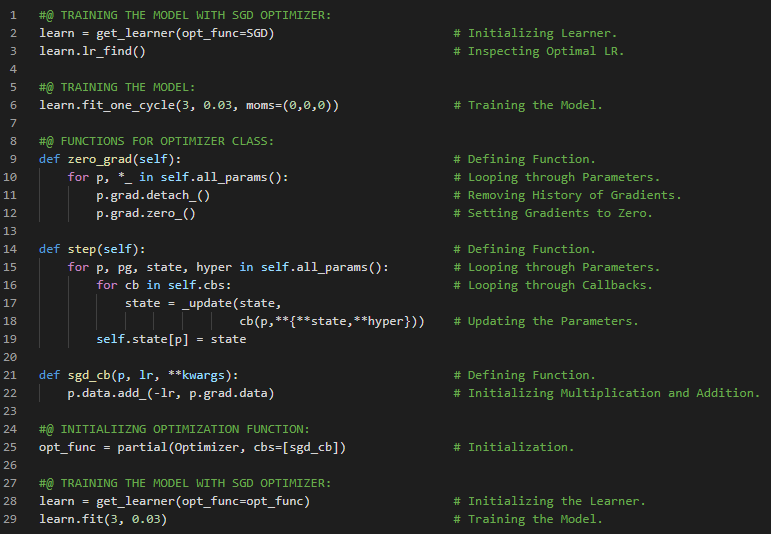This screenshot has height=534, width=771.
Task: Click line number 14 in the gutter
Action: (12, 249)
